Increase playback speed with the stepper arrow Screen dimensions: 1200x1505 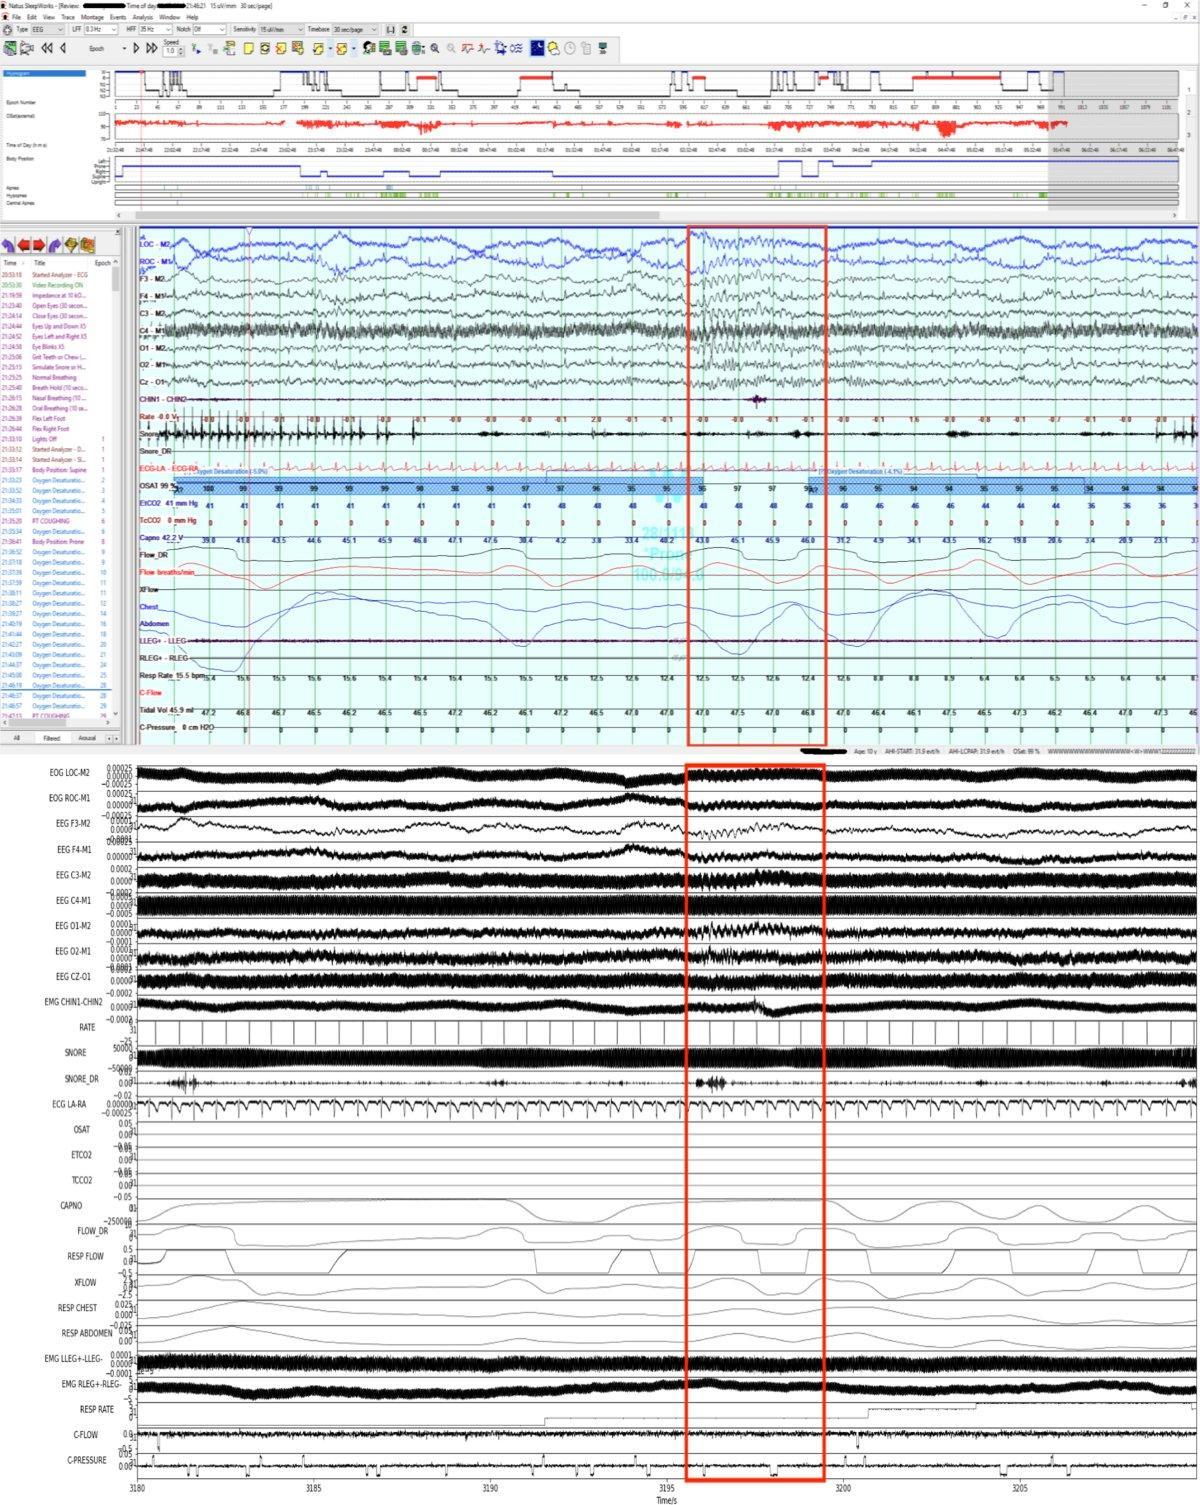point(179,44)
